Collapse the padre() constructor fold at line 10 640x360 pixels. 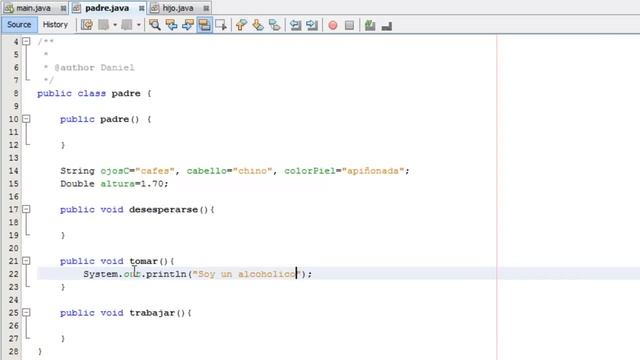(x=26, y=119)
